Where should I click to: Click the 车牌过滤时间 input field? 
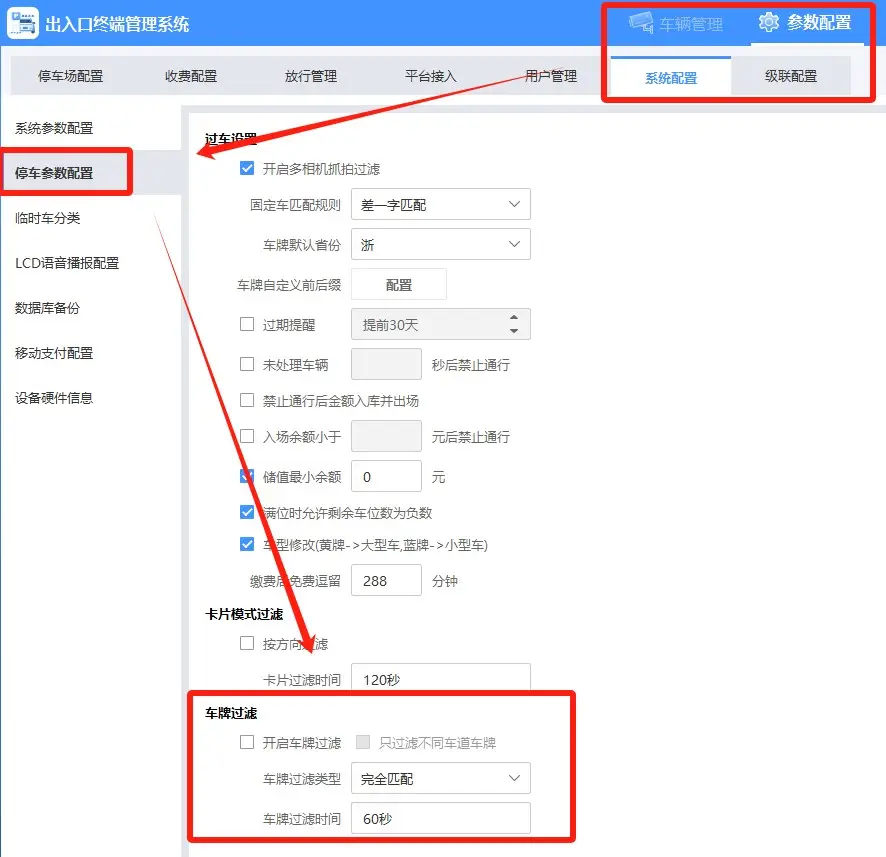(440, 818)
